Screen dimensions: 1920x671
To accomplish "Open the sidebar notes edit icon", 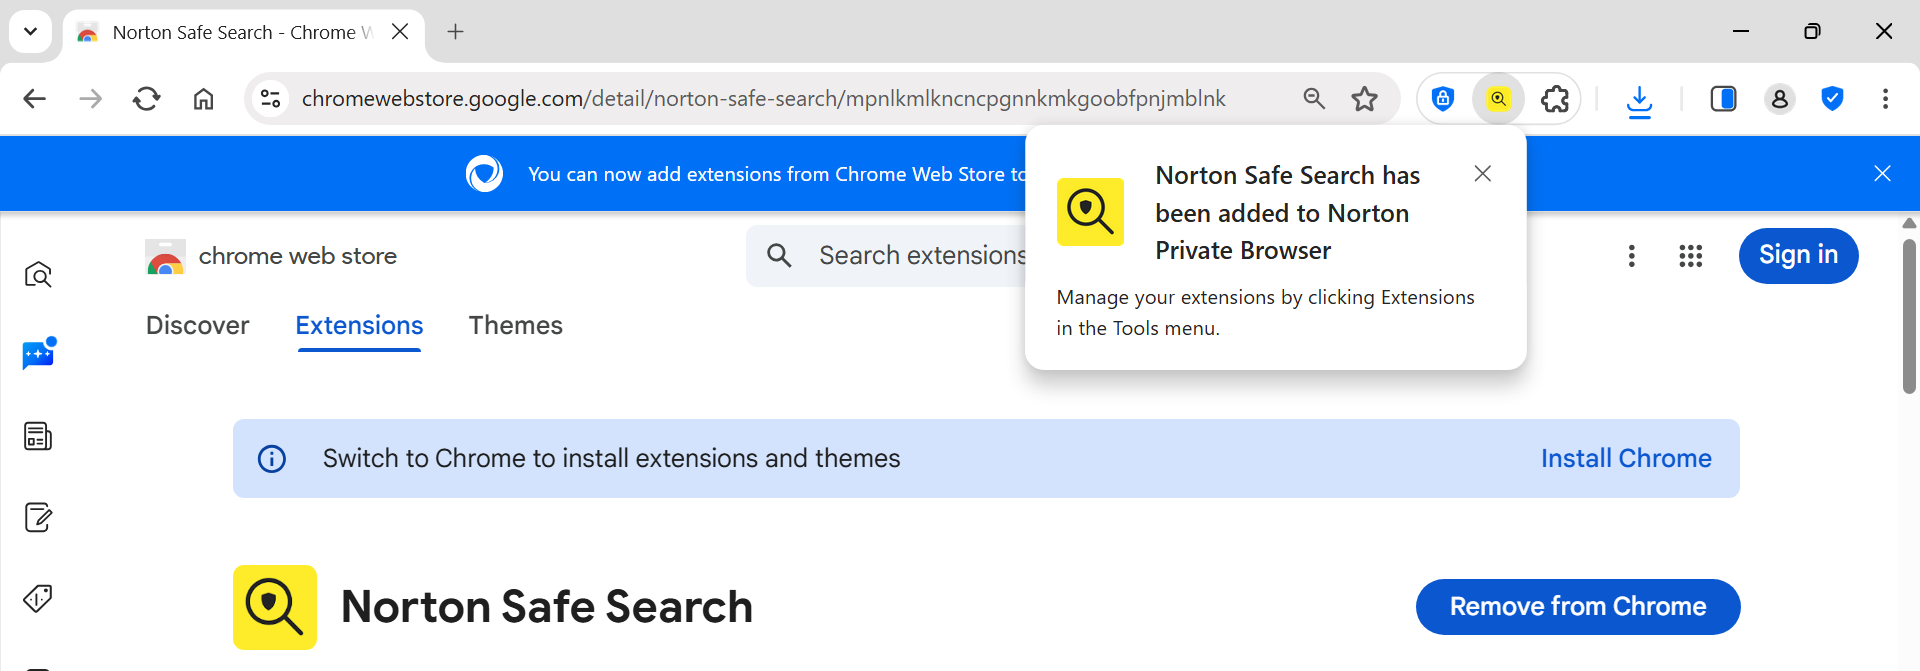I will point(38,517).
